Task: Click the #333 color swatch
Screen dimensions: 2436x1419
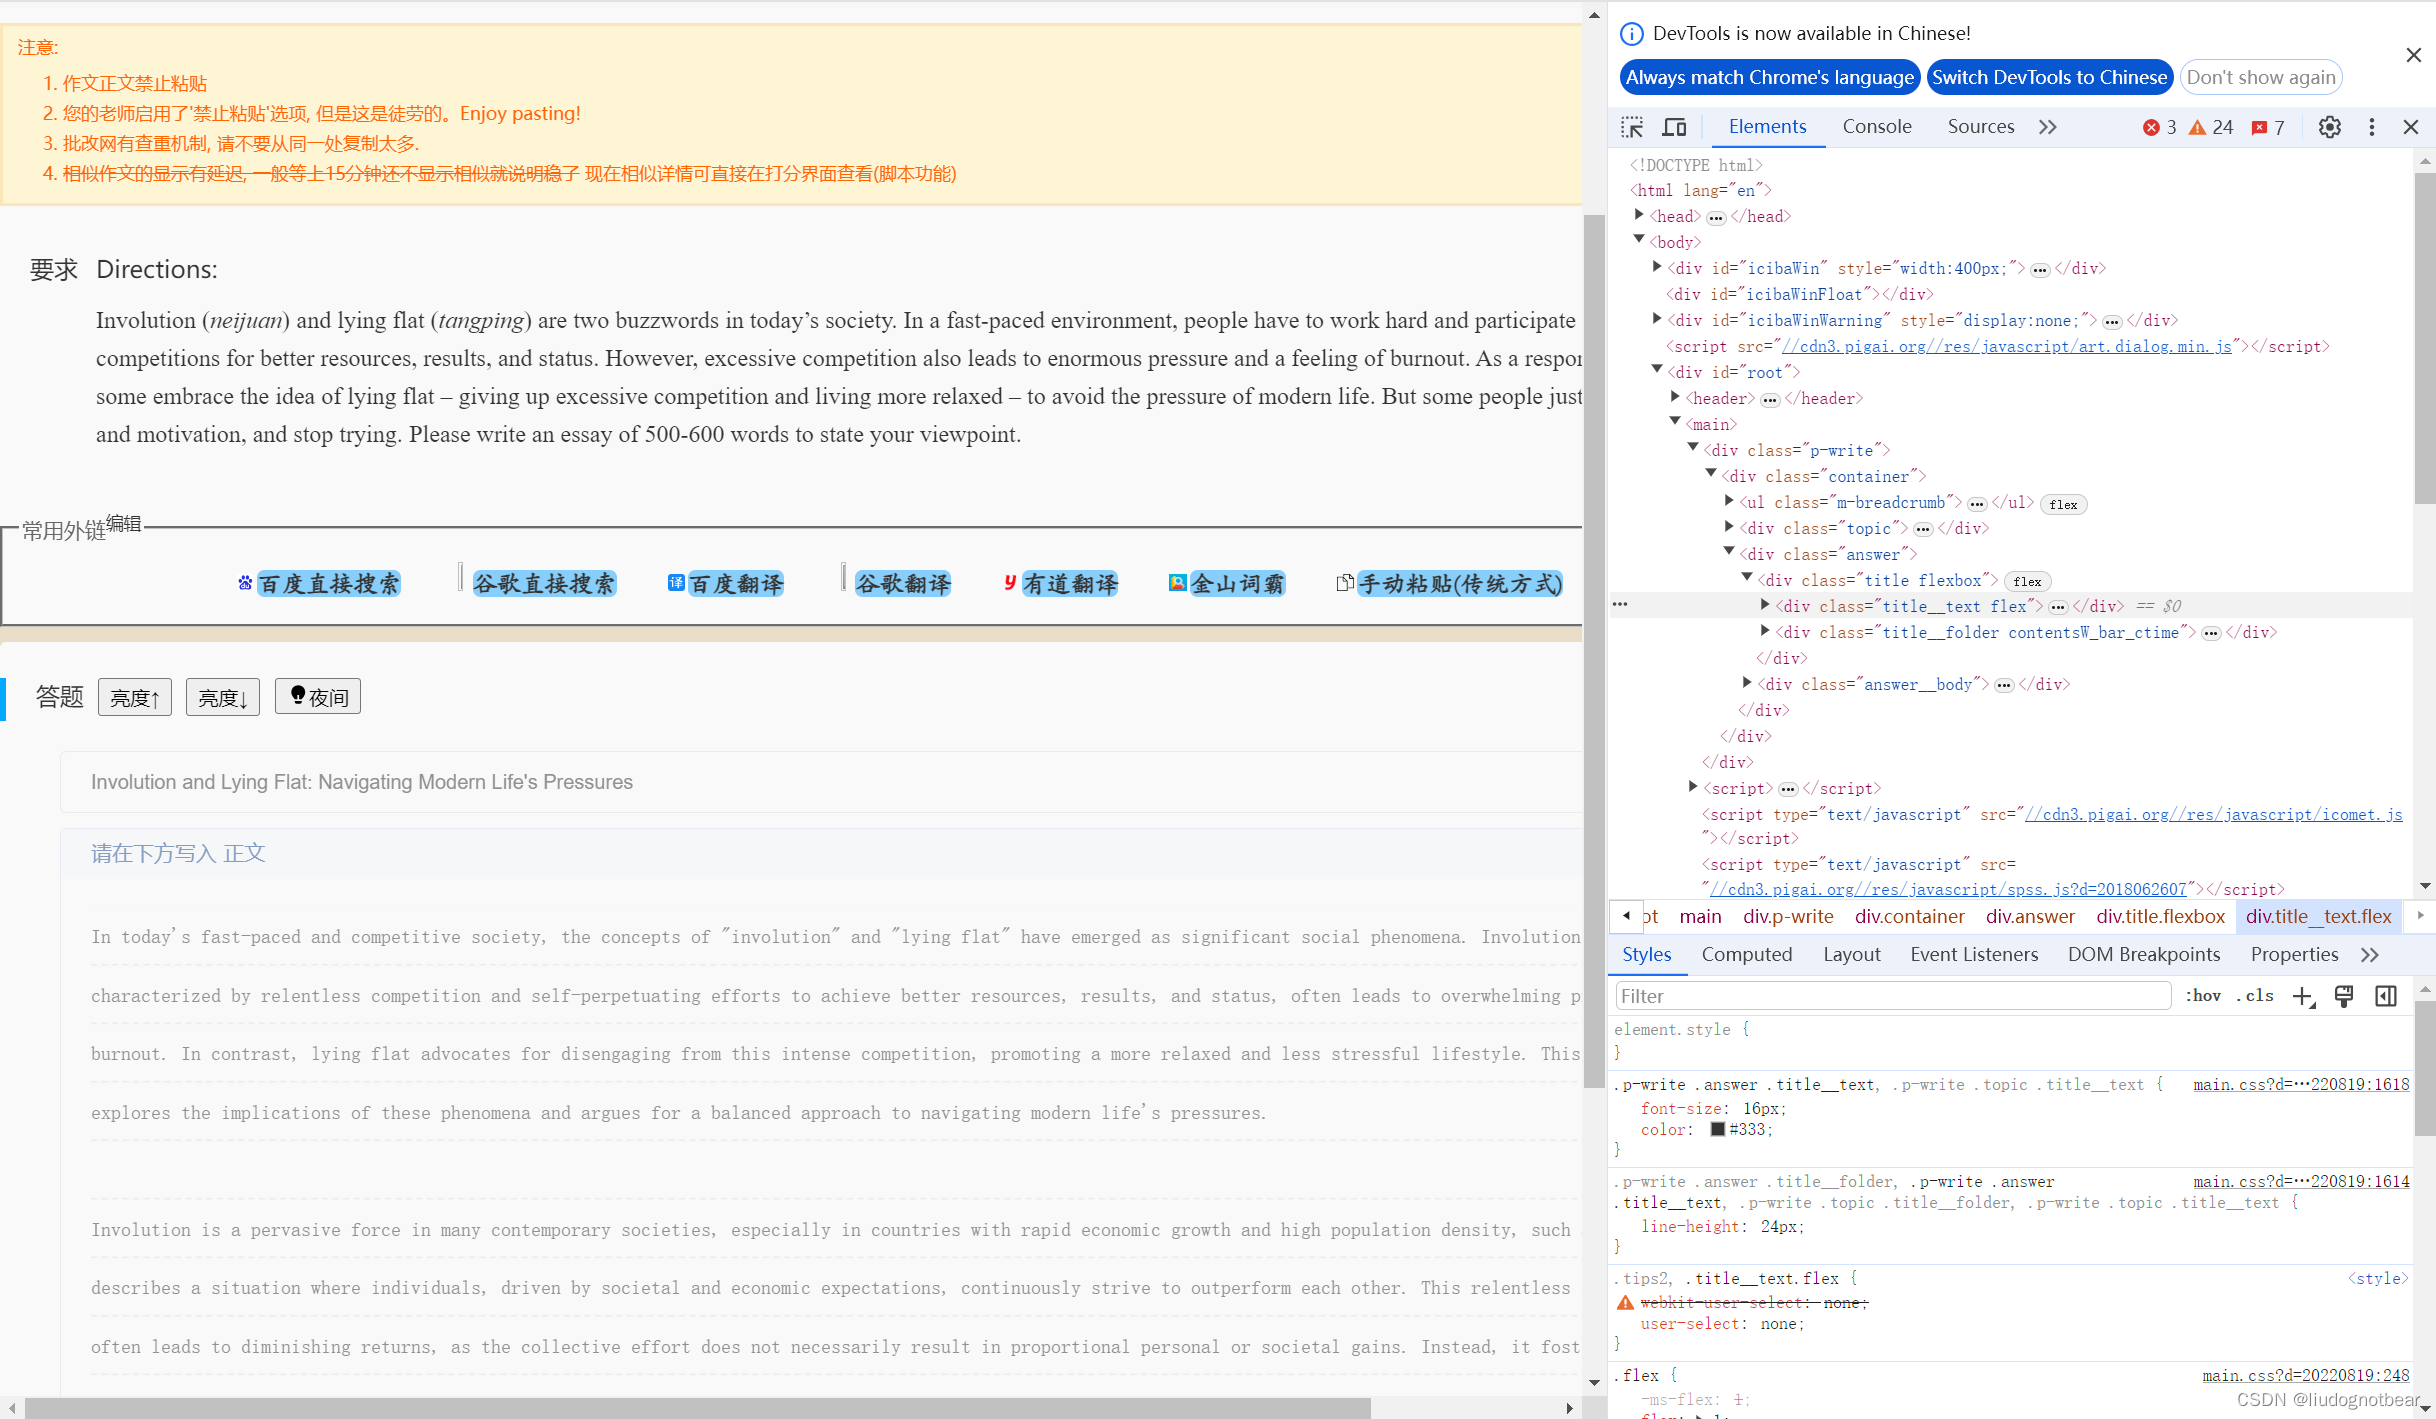Action: click(1718, 1130)
